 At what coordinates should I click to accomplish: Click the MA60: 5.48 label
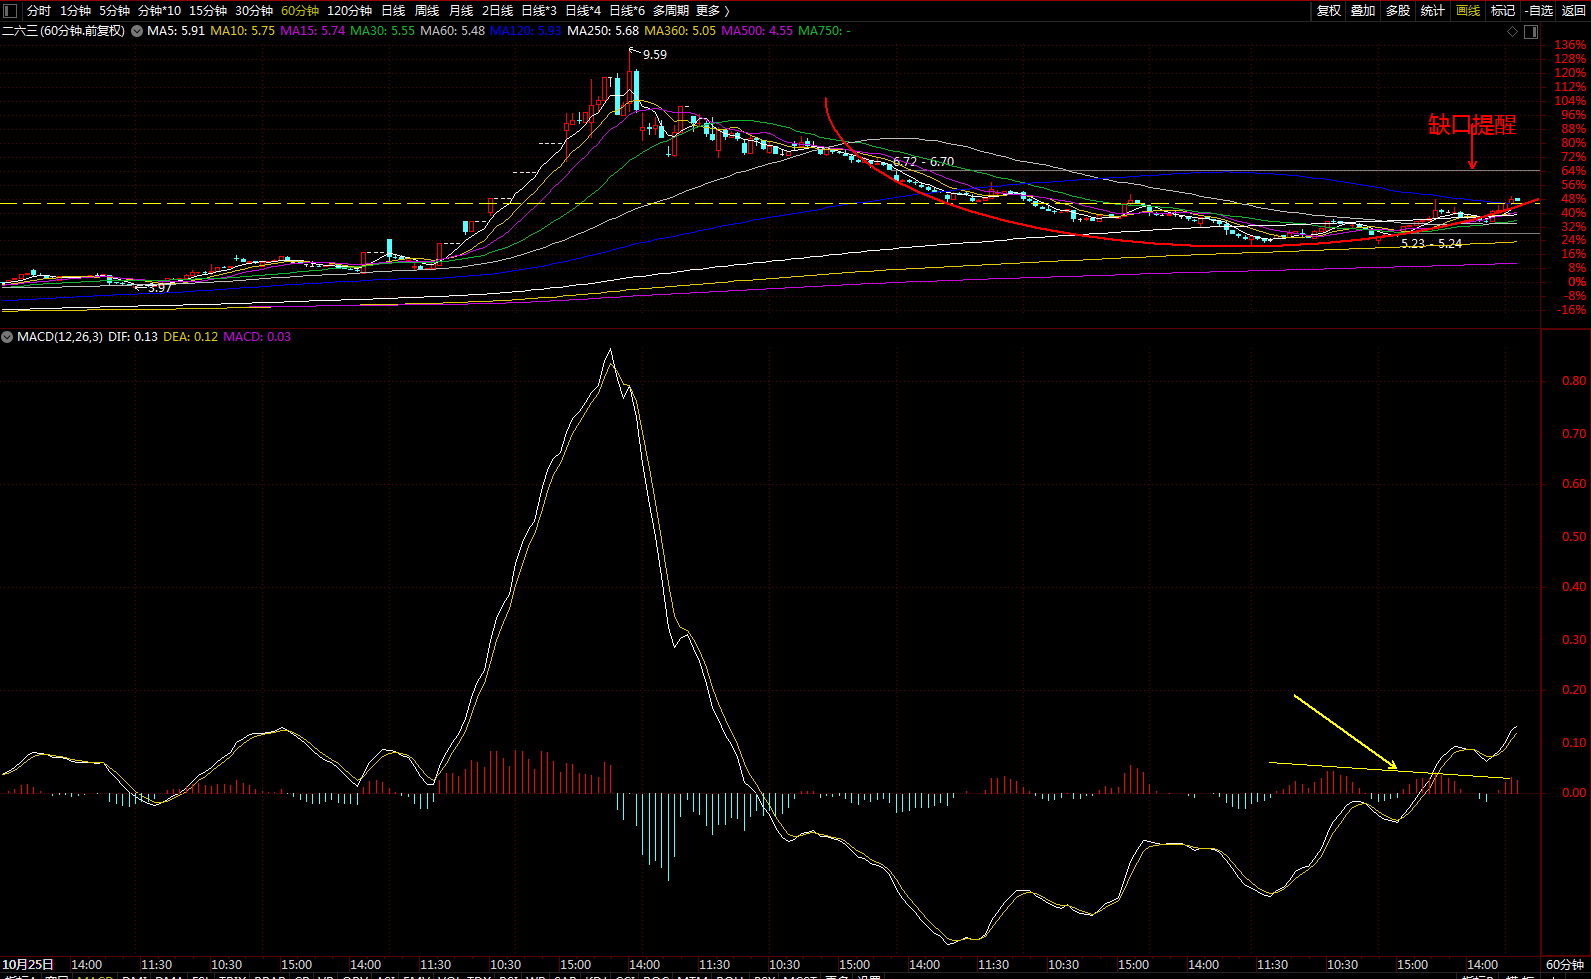(453, 31)
